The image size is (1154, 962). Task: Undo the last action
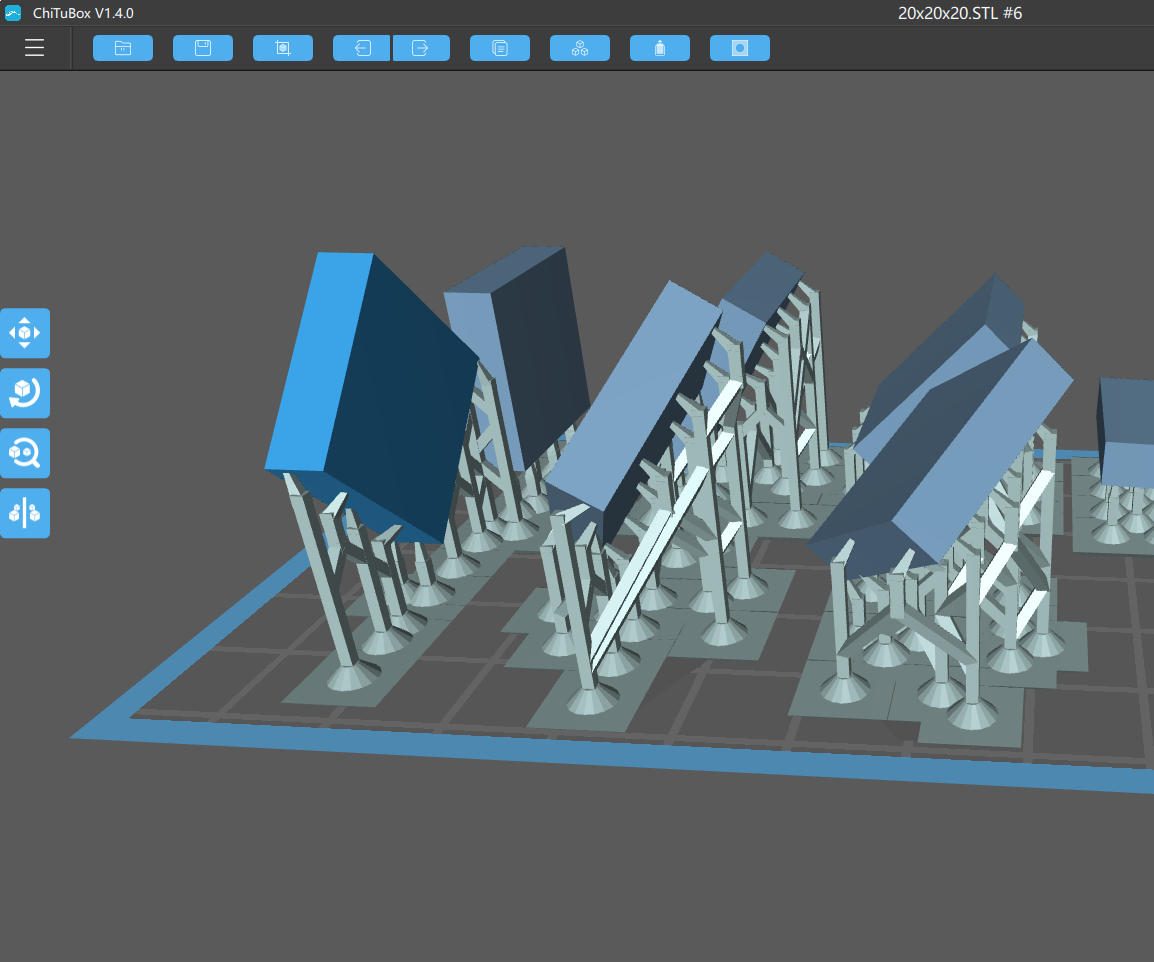361,47
